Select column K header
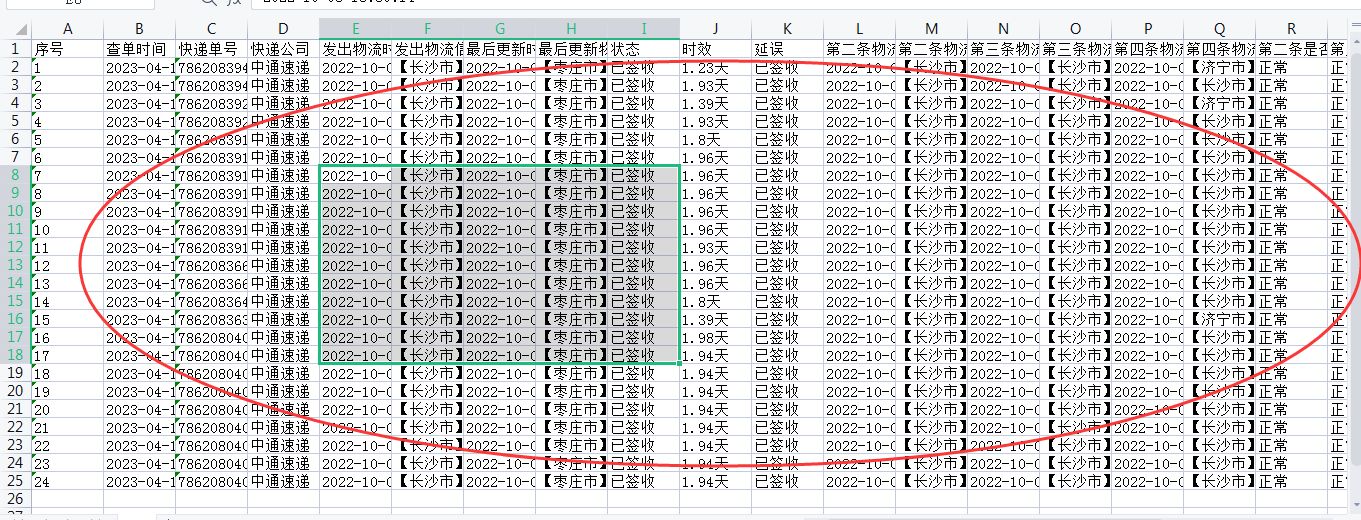 pos(787,29)
